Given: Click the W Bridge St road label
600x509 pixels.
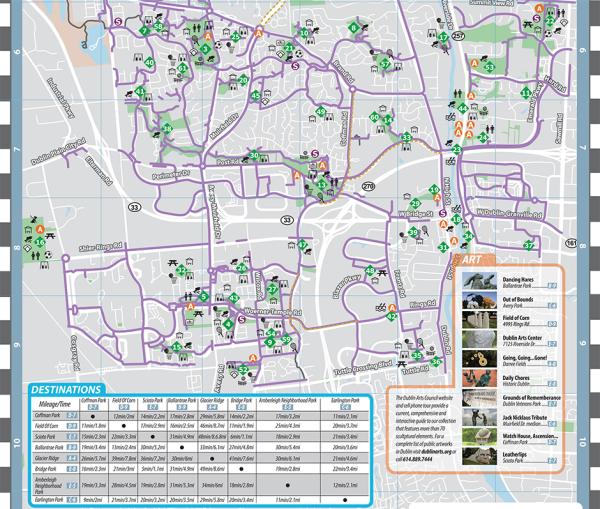Looking at the screenshot, I should [416, 214].
